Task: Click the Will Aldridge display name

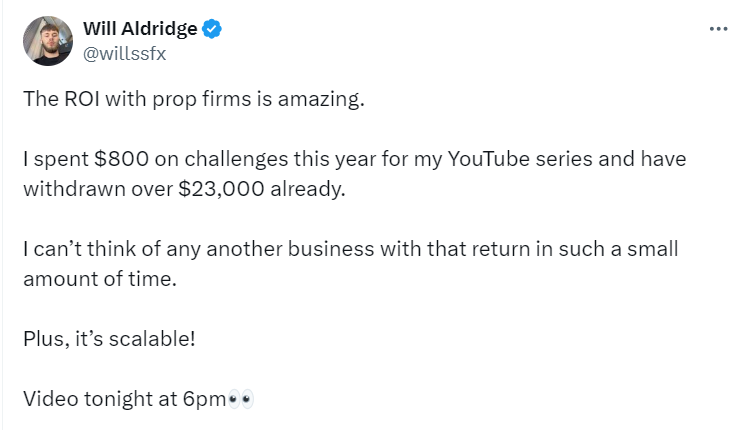Action: pos(139,29)
